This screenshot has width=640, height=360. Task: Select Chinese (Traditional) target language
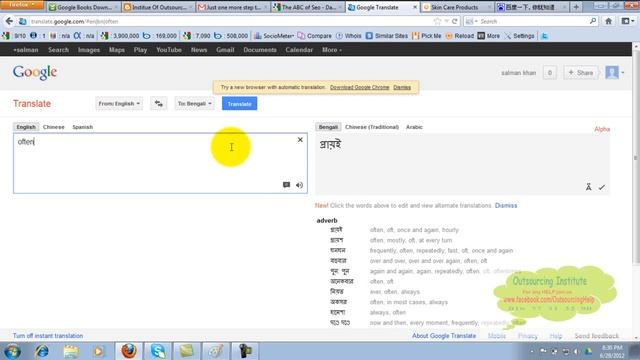point(372,127)
